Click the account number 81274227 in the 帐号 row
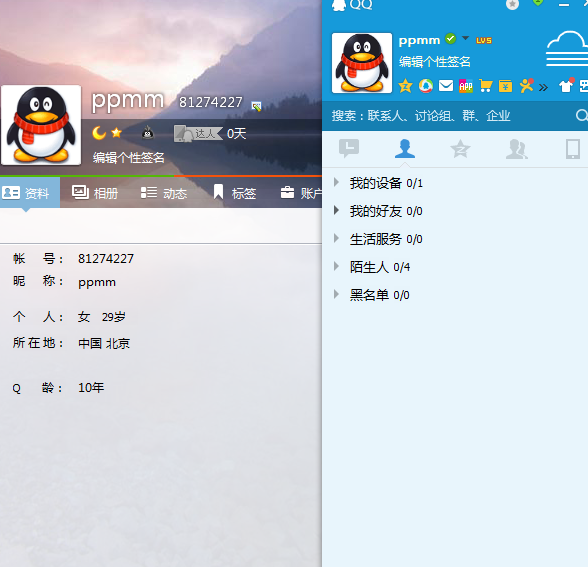Viewport: 588px width, 567px height. pos(106,258)
